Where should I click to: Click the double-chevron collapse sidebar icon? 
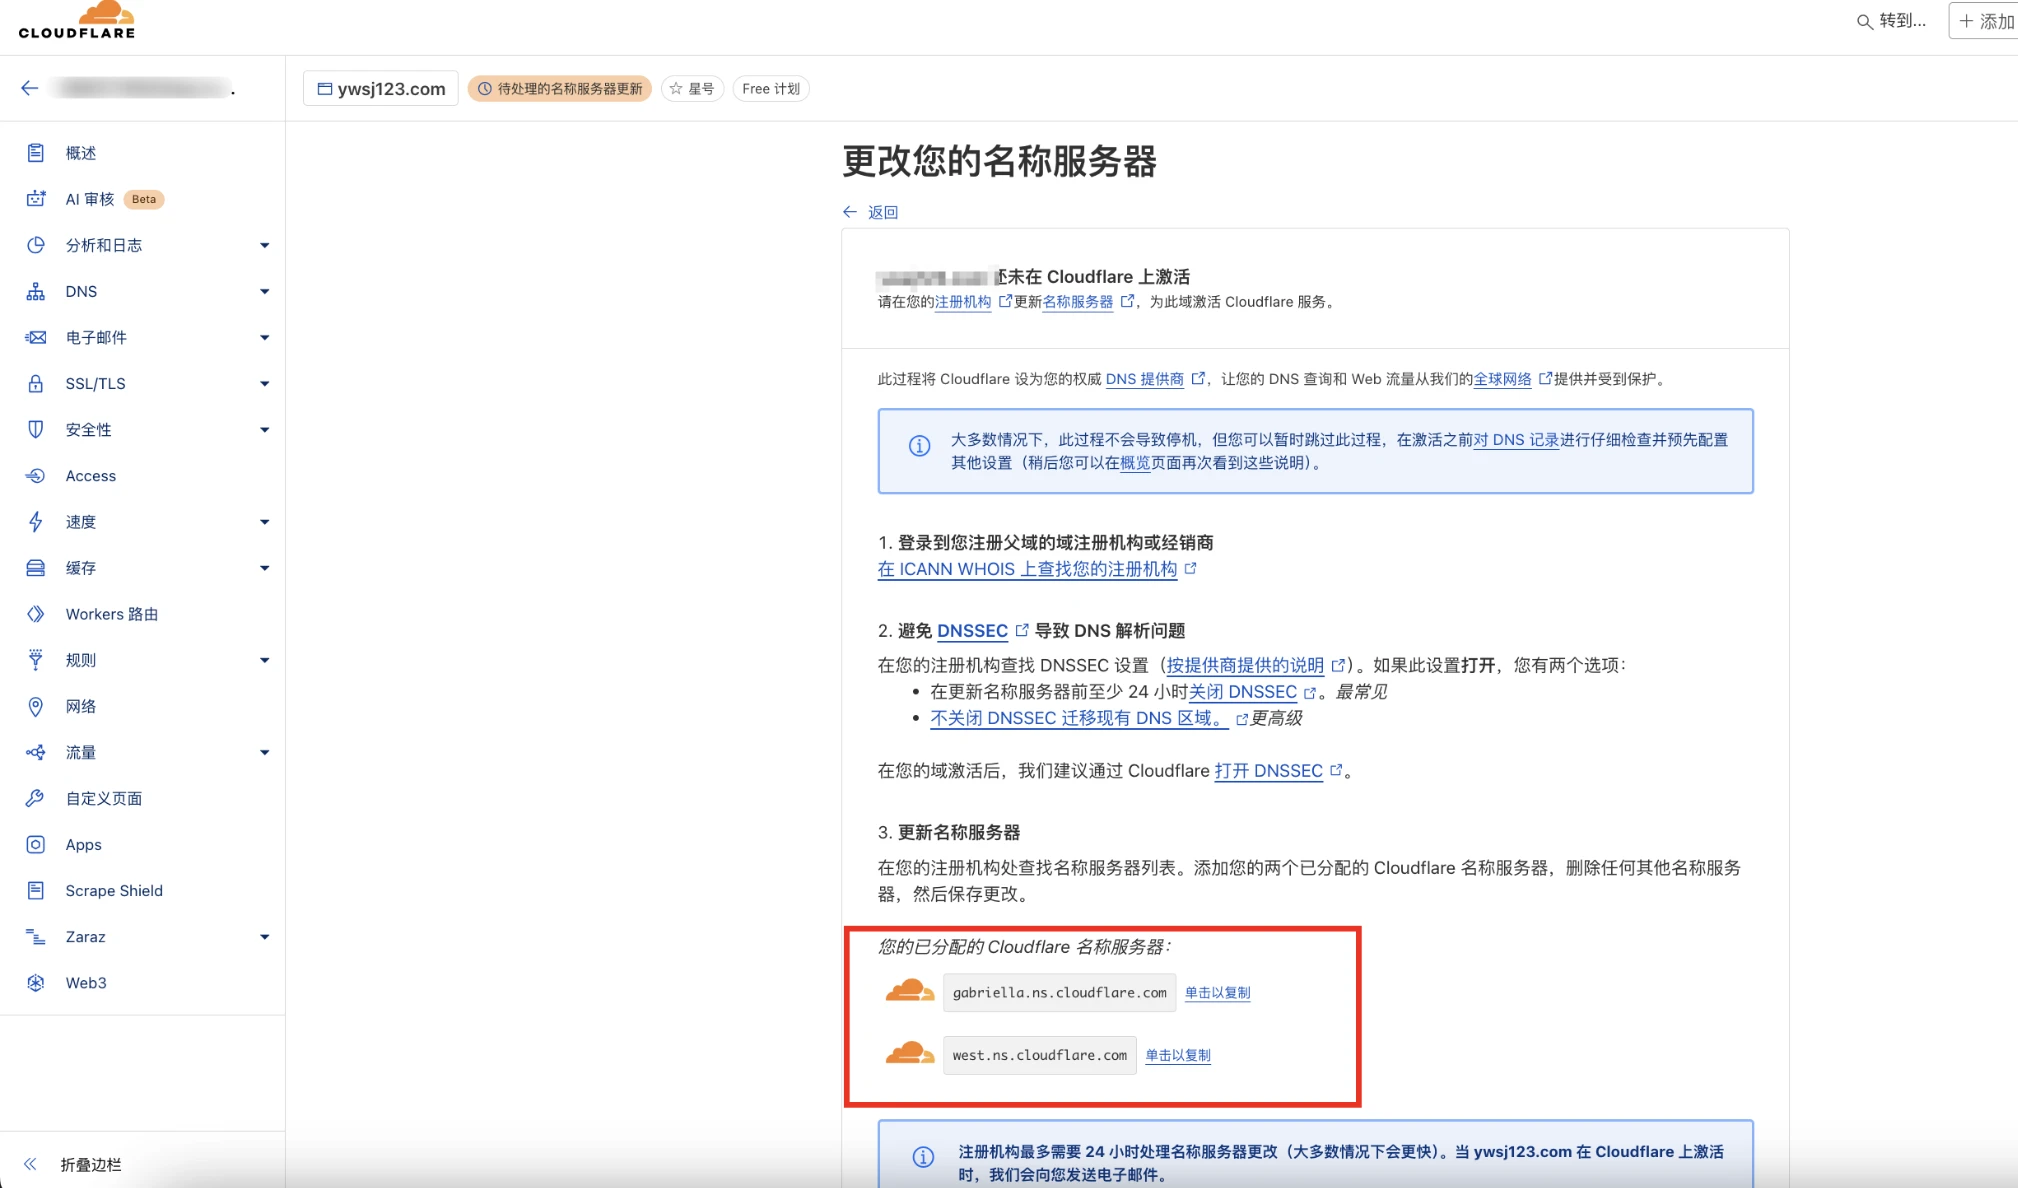point(30,1164)
